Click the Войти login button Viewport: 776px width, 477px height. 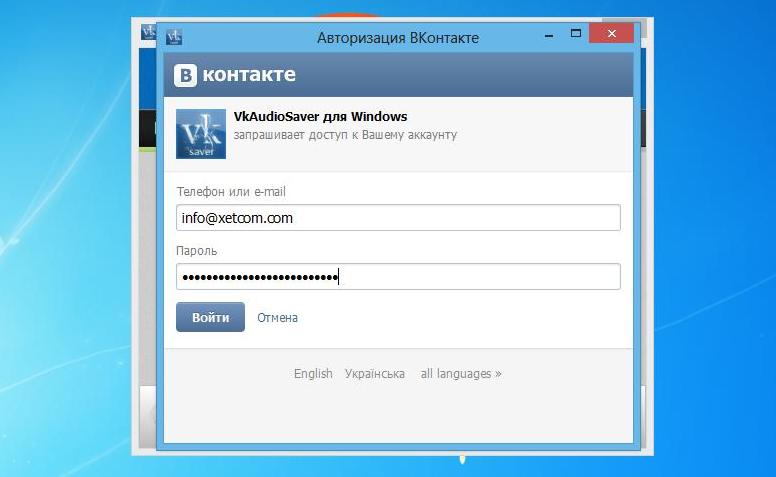pos(210,317)
